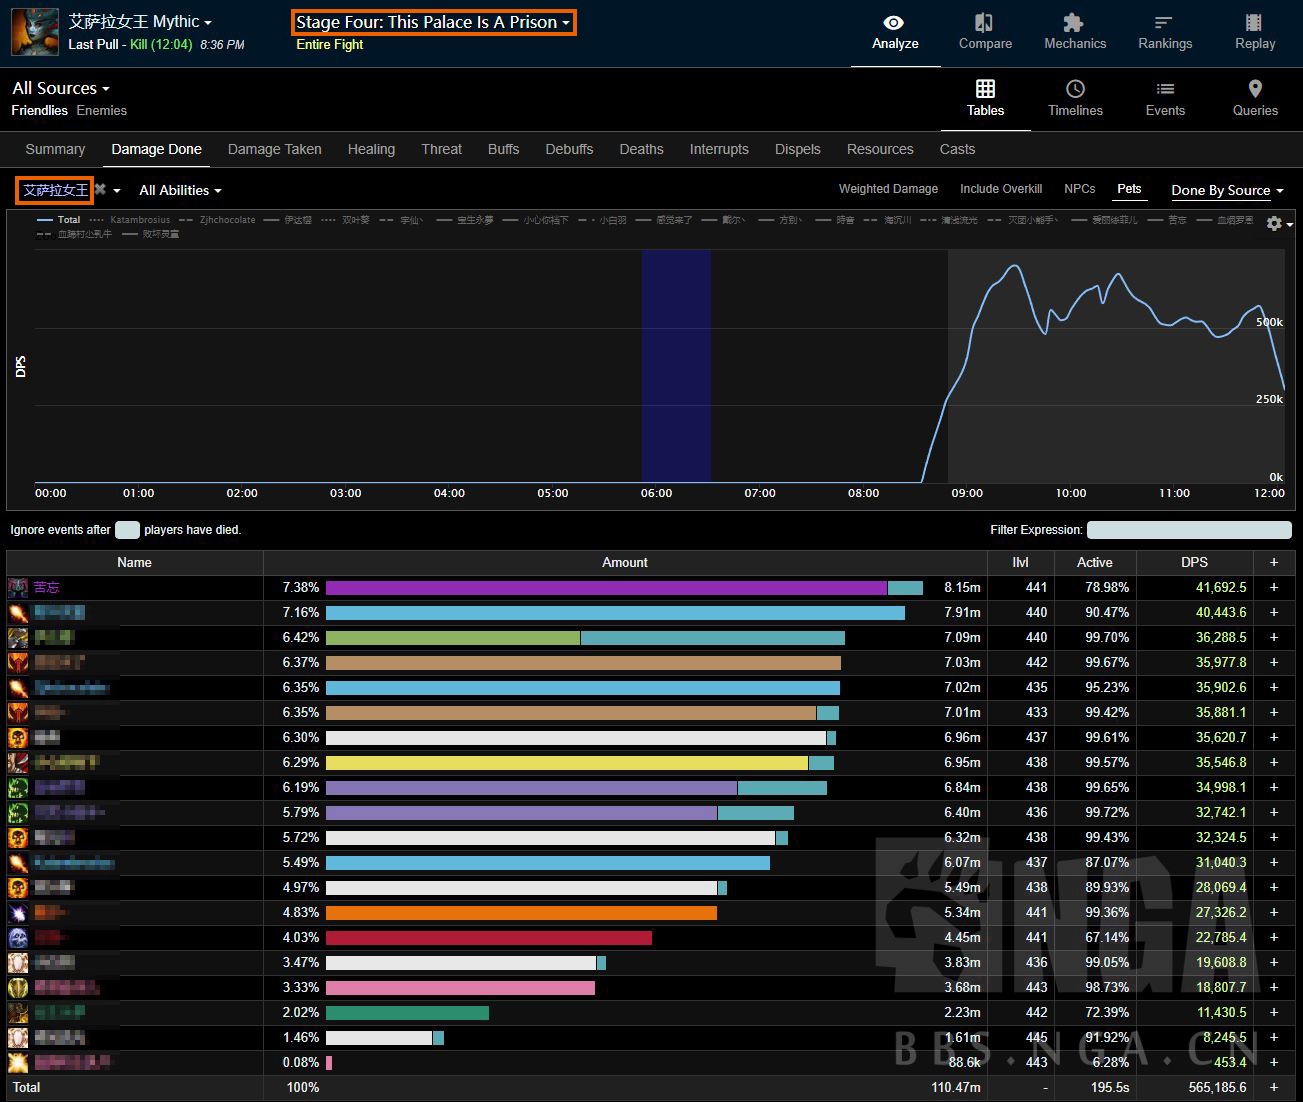Click the Filter Expression input field
The height and width of the screenshot is (1102, 1303).
[1188, 530]
